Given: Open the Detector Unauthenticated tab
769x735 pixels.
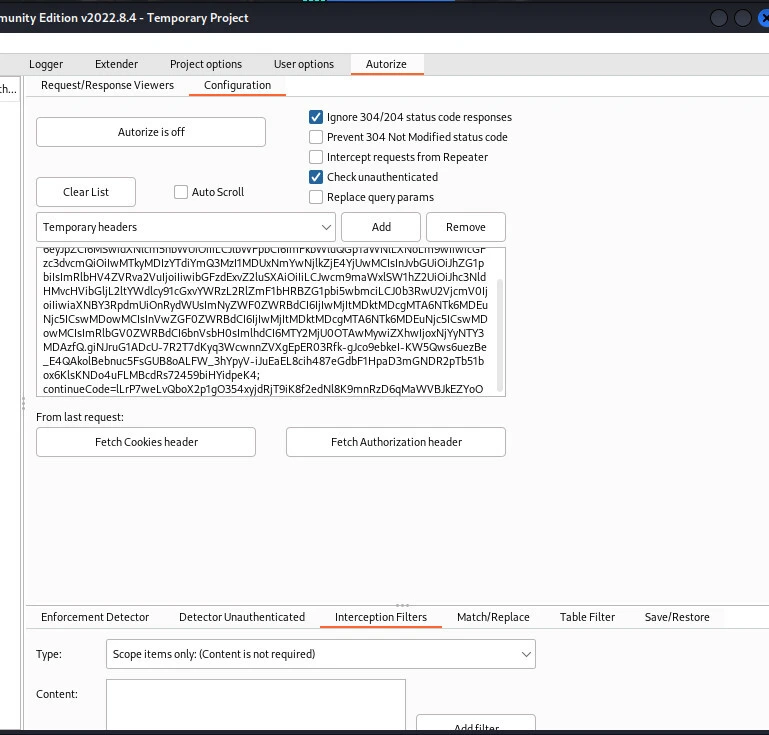Looking at the screenshot, I should tap(242, 617).
